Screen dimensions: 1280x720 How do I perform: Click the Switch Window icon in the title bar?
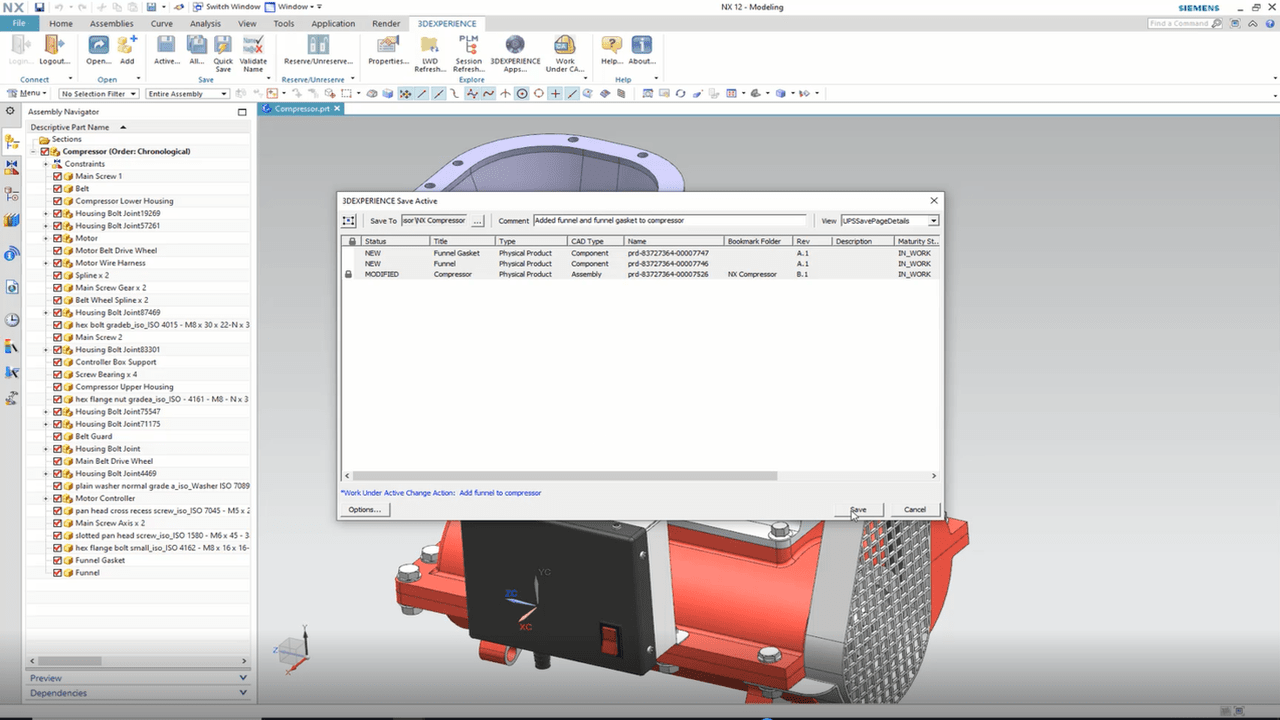tap(198, 7)
